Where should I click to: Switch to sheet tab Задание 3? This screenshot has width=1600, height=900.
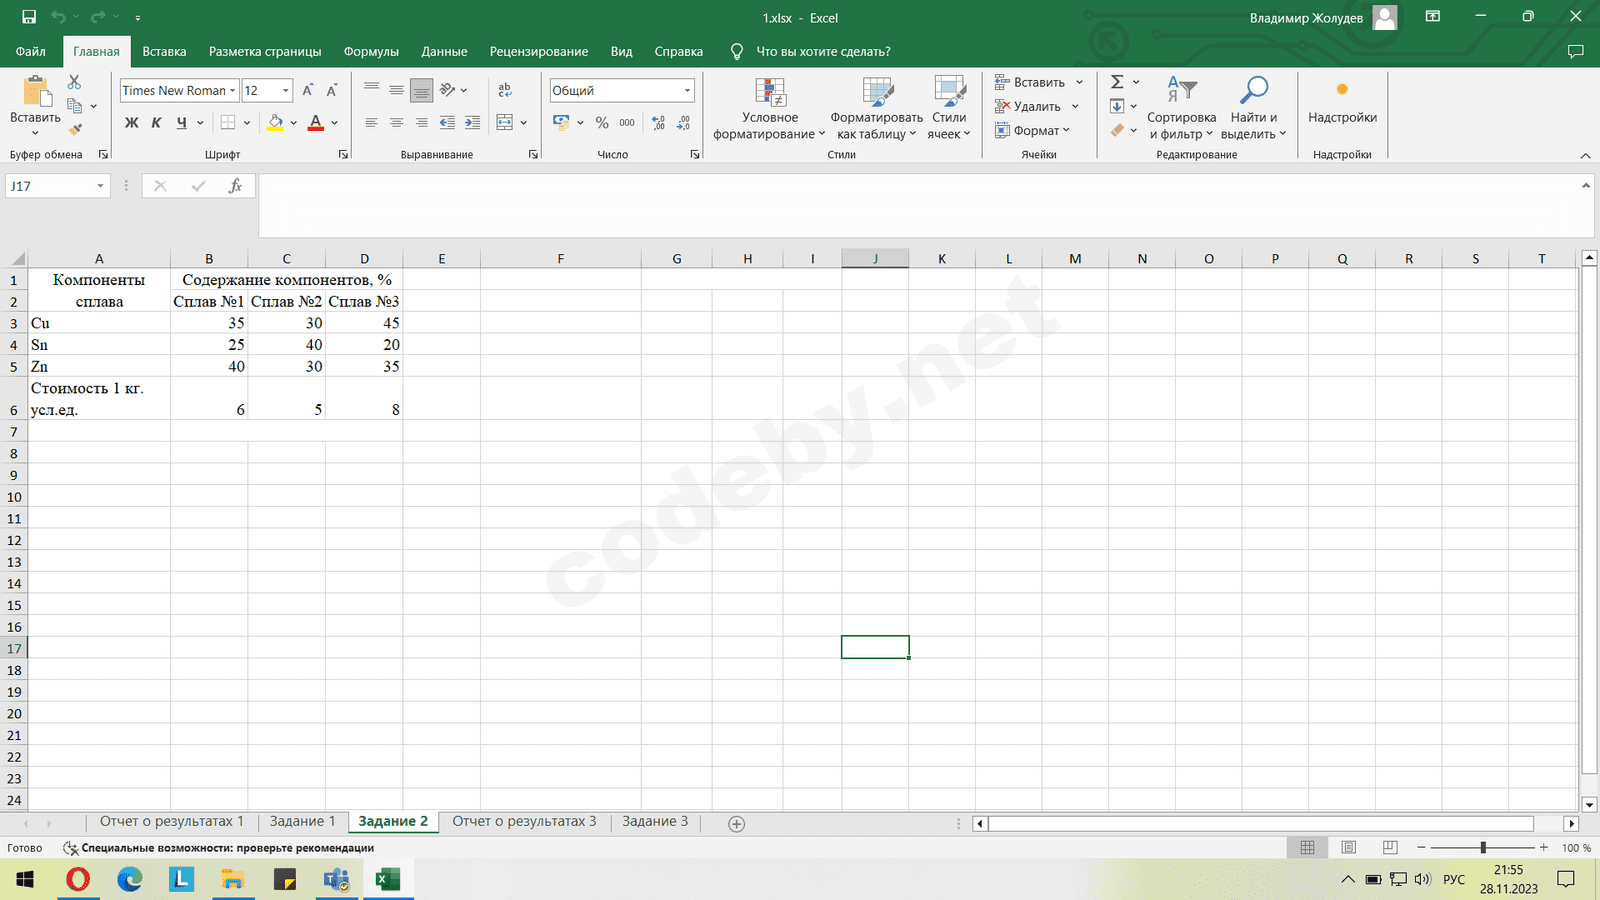point(655,822)
